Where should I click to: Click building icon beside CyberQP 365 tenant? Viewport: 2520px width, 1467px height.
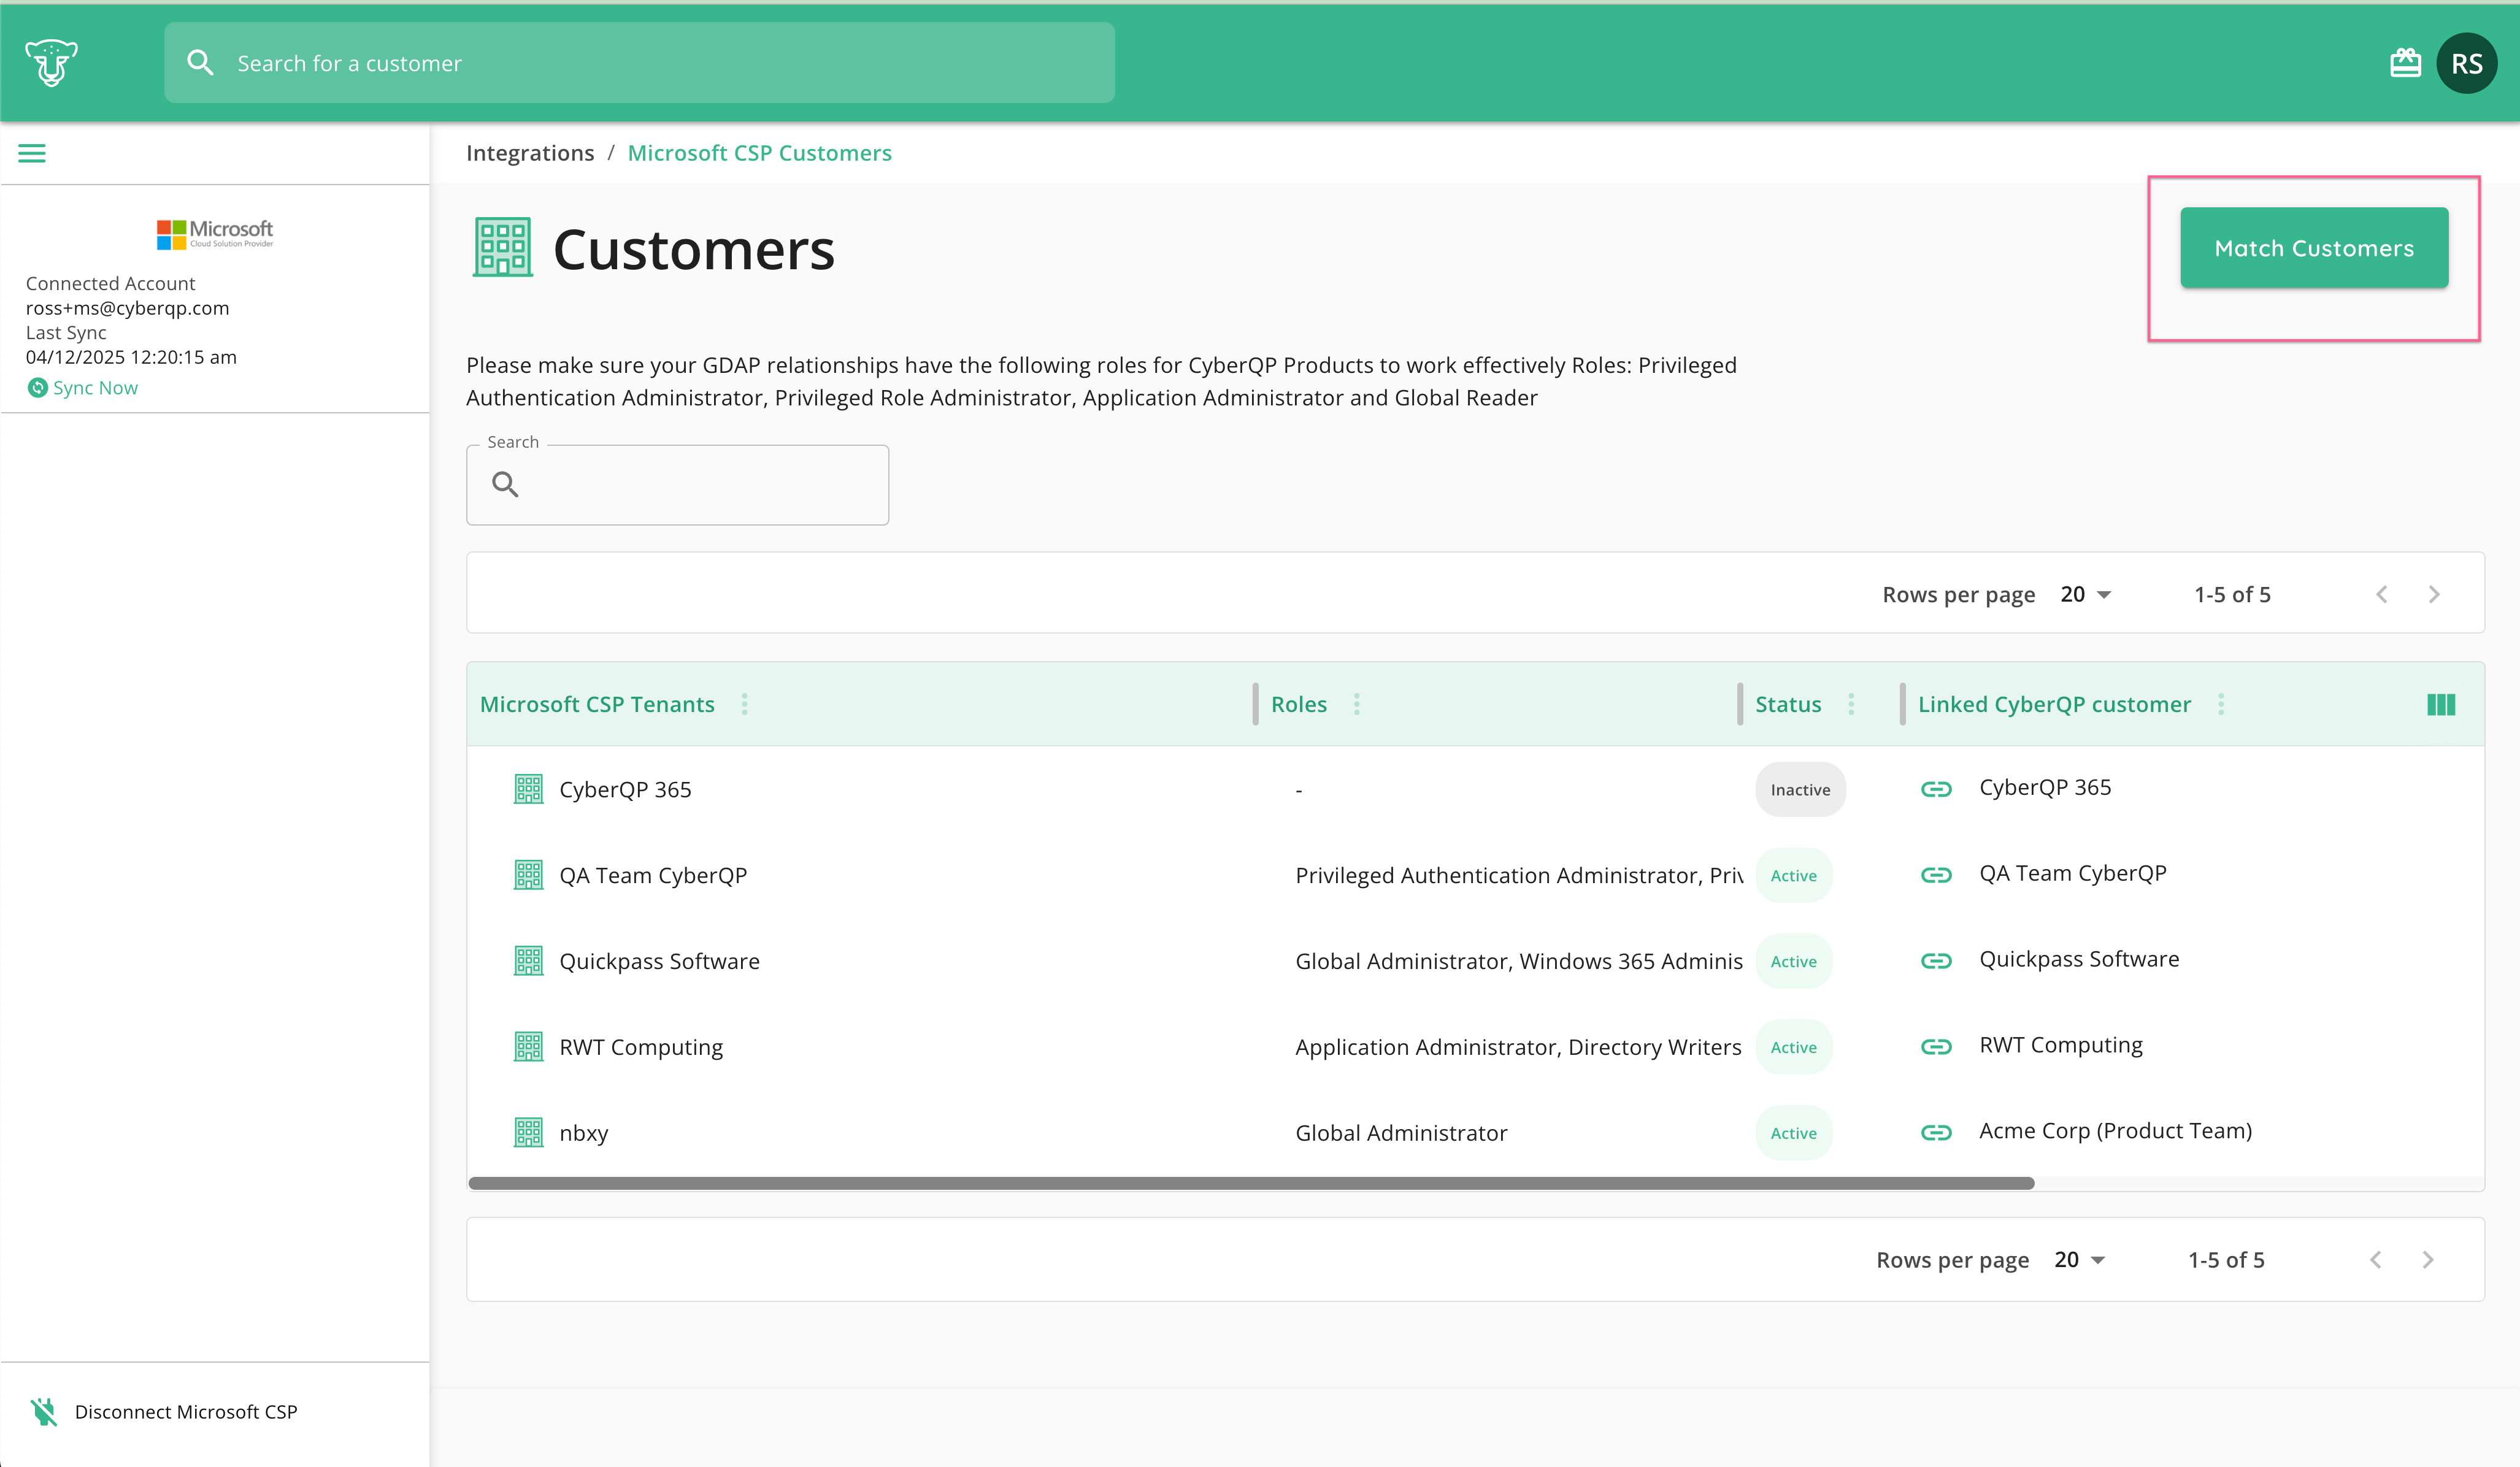tap(528, 789)
